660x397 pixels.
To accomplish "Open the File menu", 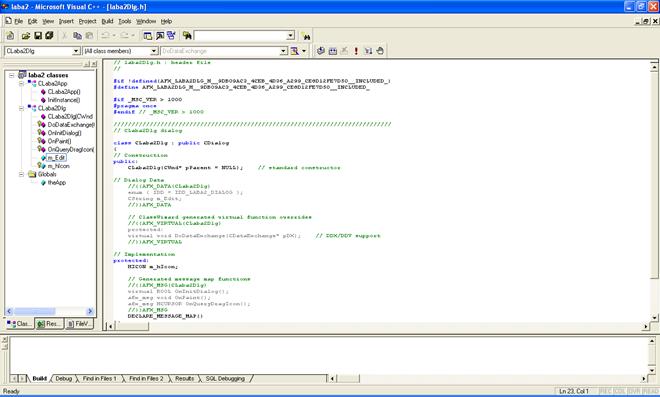I will click(x=19, y=21).
